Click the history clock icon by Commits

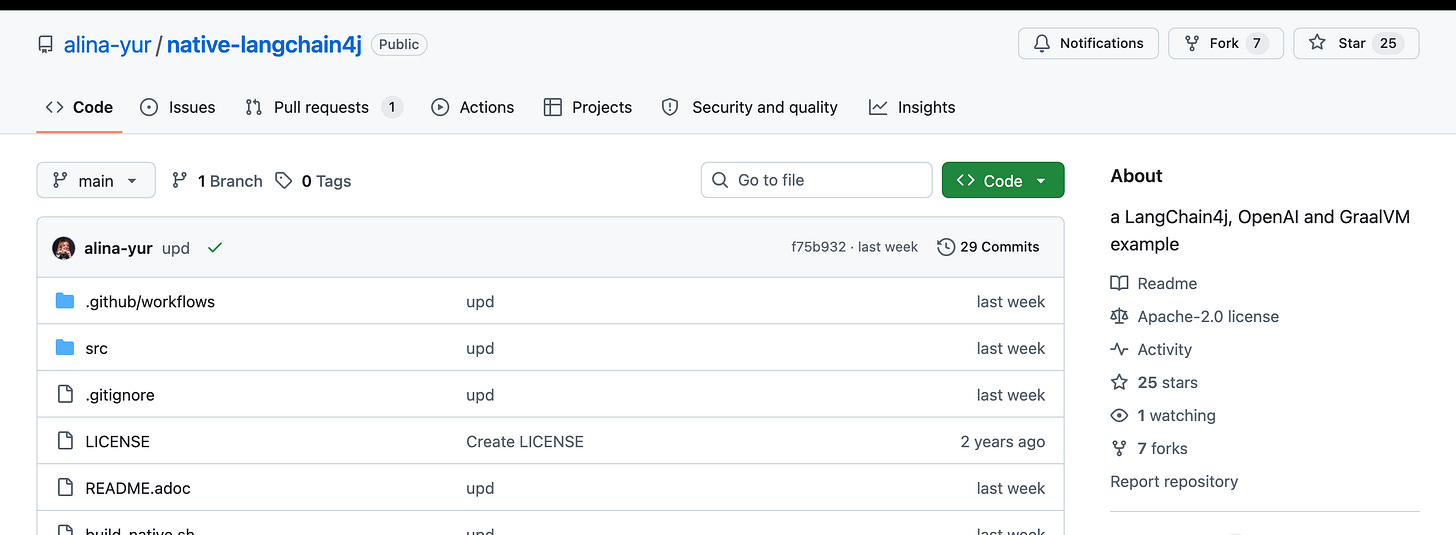click(x=946, y=247)
